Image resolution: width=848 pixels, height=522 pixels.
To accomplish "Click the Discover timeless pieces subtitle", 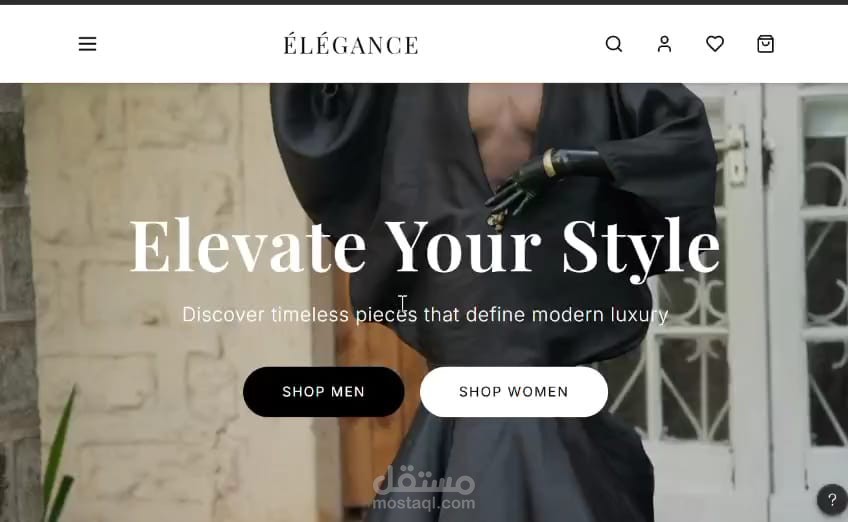I will coord(425,314).
